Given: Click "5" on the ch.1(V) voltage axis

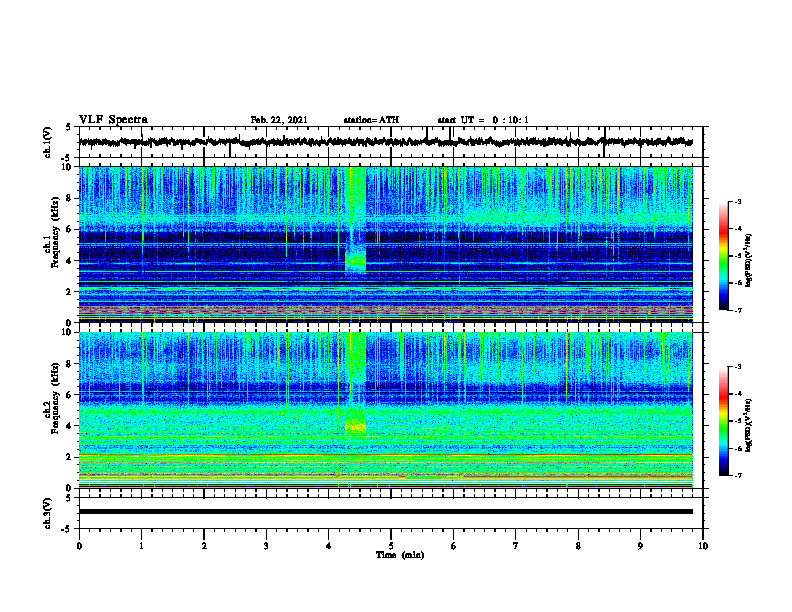Looking at the screenshot, I should click(x=69, y=127).
